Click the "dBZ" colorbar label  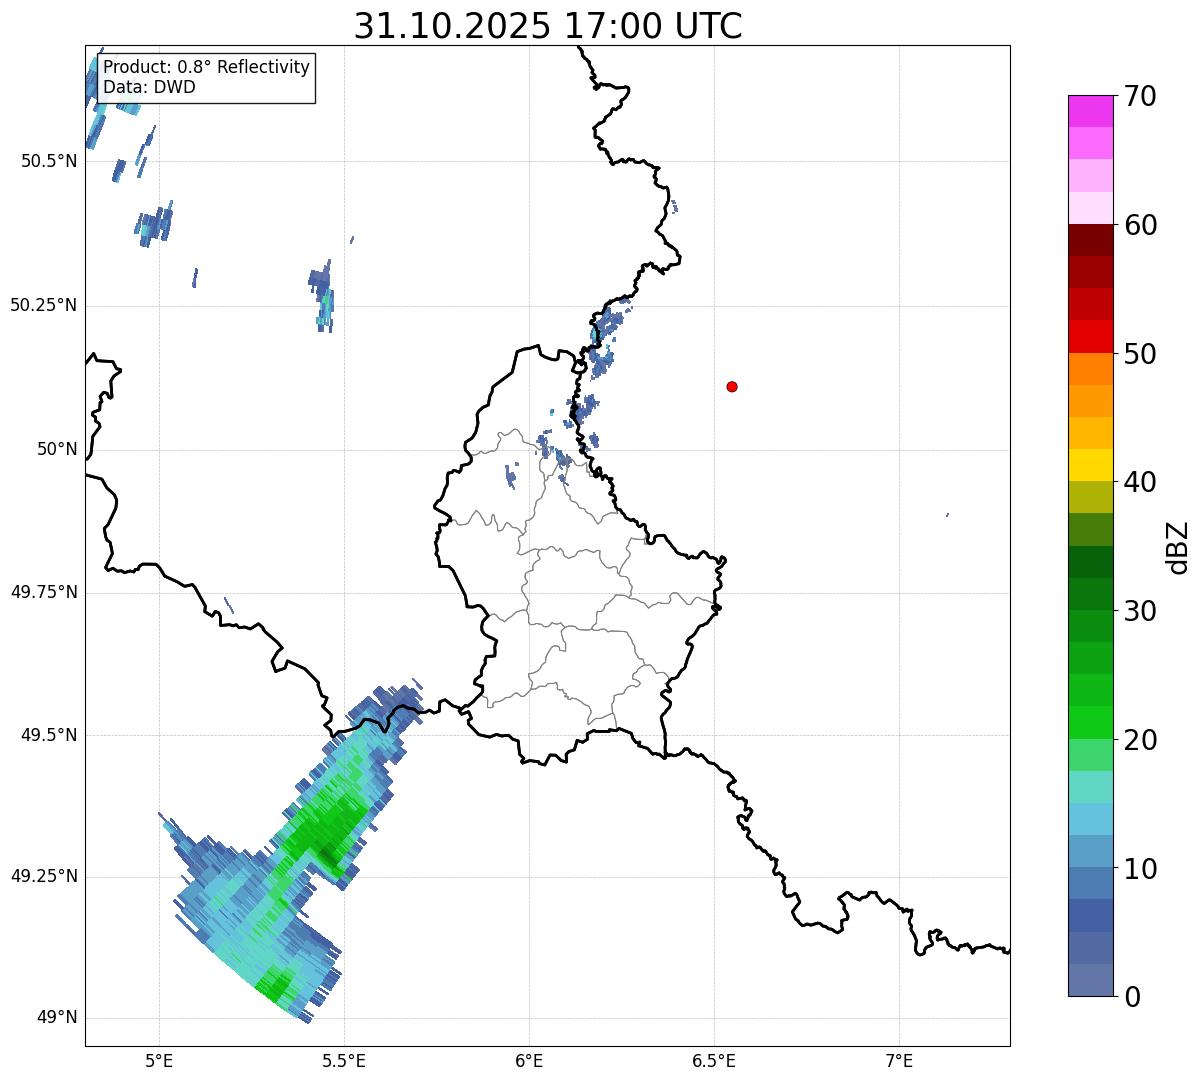[x=1178, y=546]
